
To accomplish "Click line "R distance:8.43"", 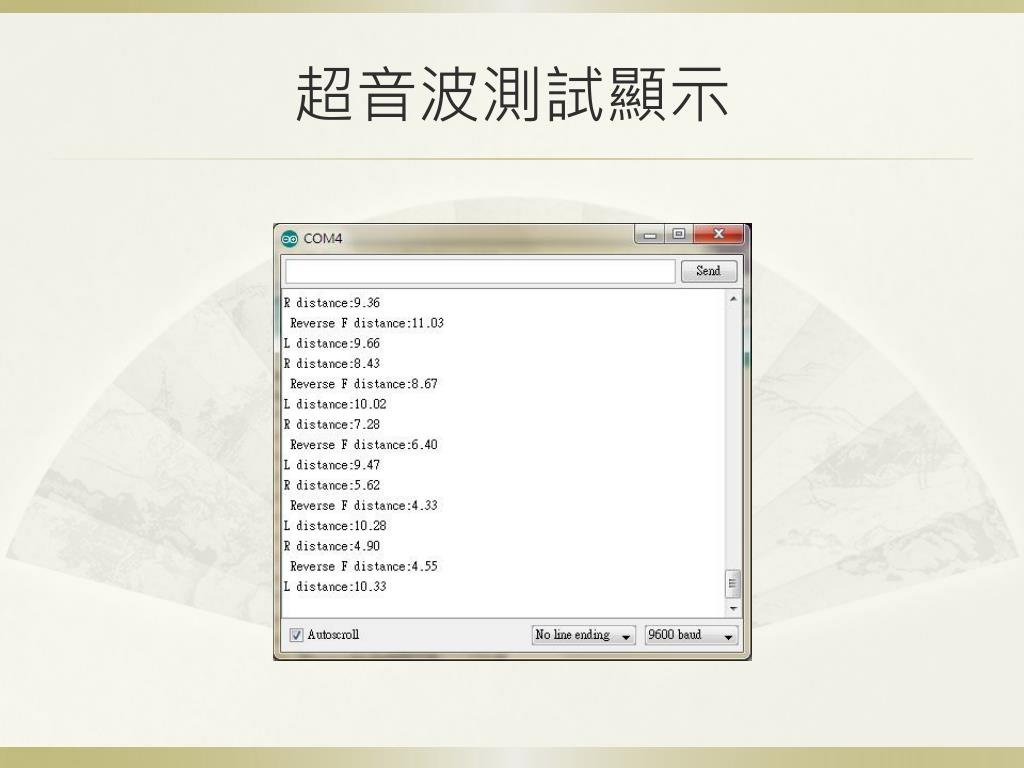I will coord(332,364).
